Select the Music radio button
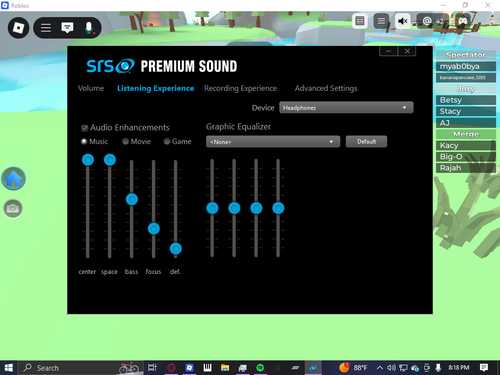The width and height of the screenshot is (500, 375). (x=84, y=141)
